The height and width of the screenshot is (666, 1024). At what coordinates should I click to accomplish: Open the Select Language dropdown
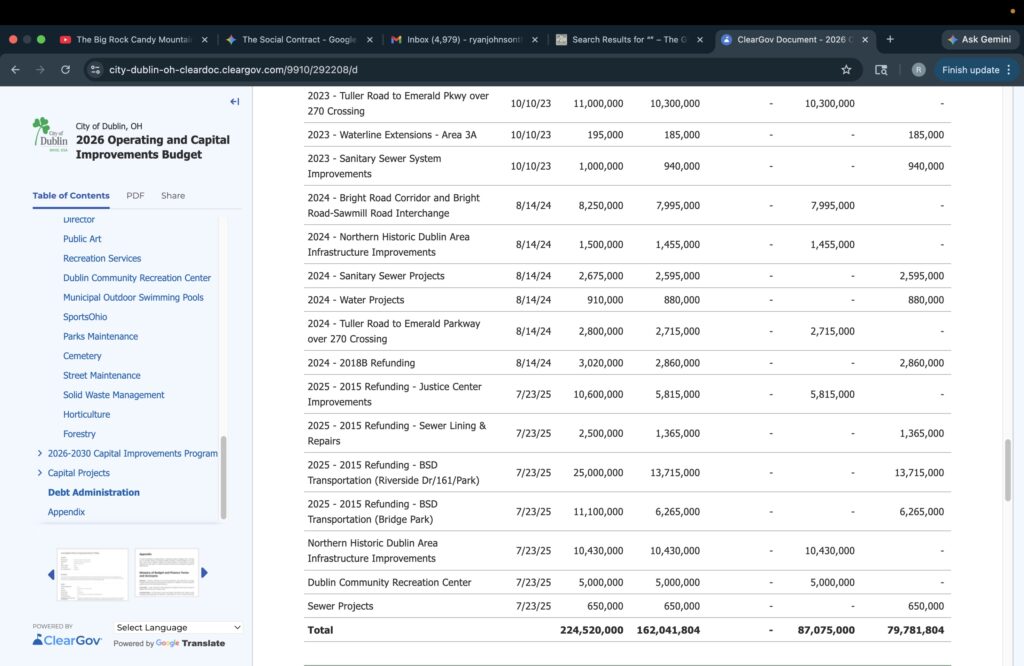pyautogui.click(x=178, y=628)
